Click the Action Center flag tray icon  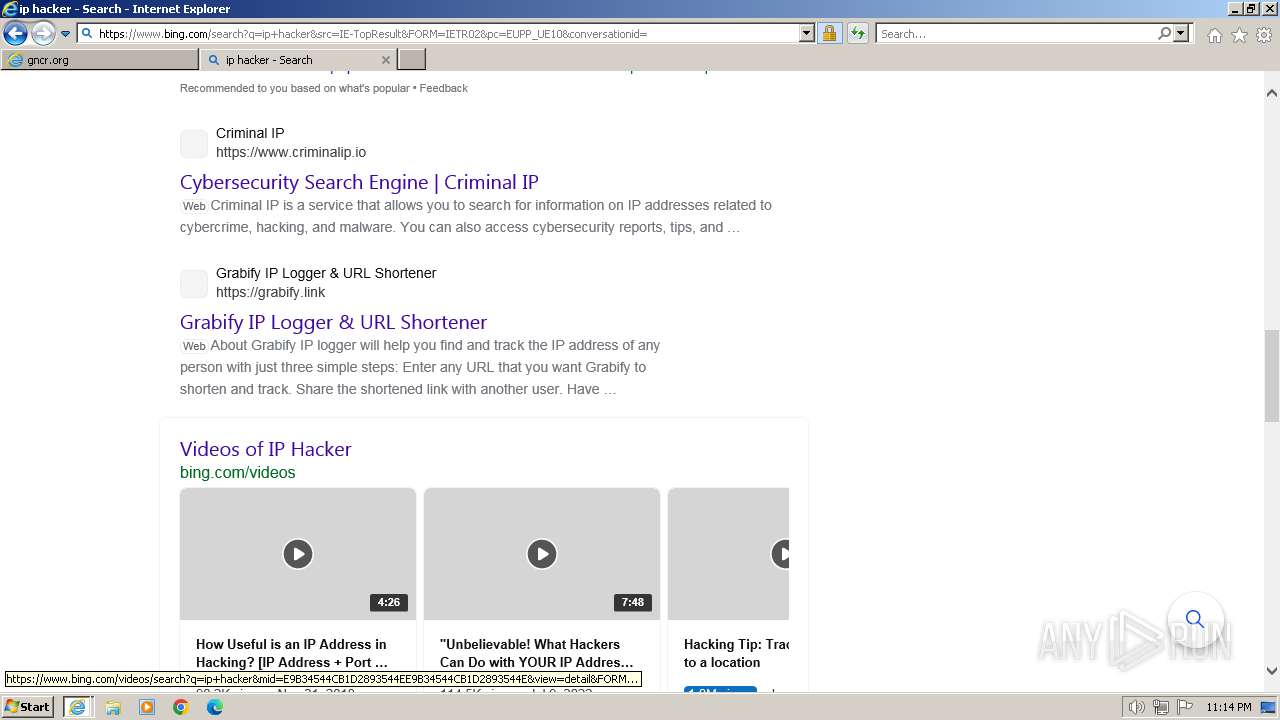pyautogui.click(x=1184, y=707)
